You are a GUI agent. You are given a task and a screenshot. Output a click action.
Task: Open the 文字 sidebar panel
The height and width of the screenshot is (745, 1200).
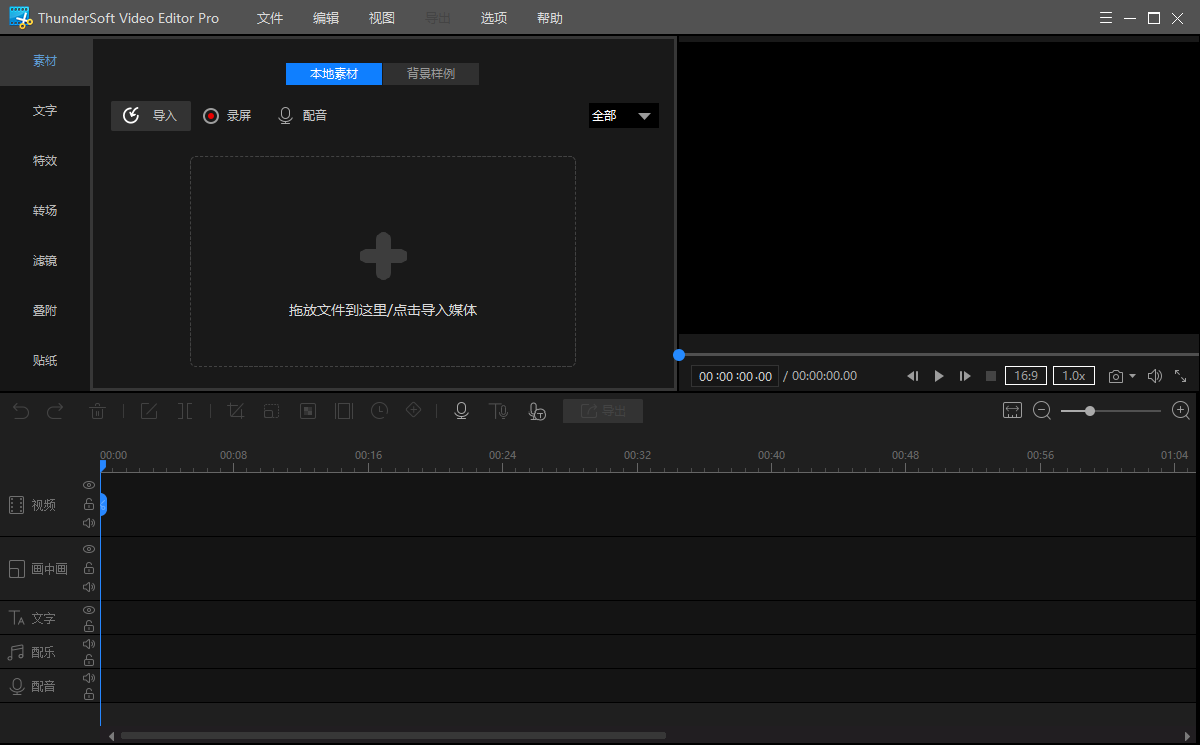point(45,111)
